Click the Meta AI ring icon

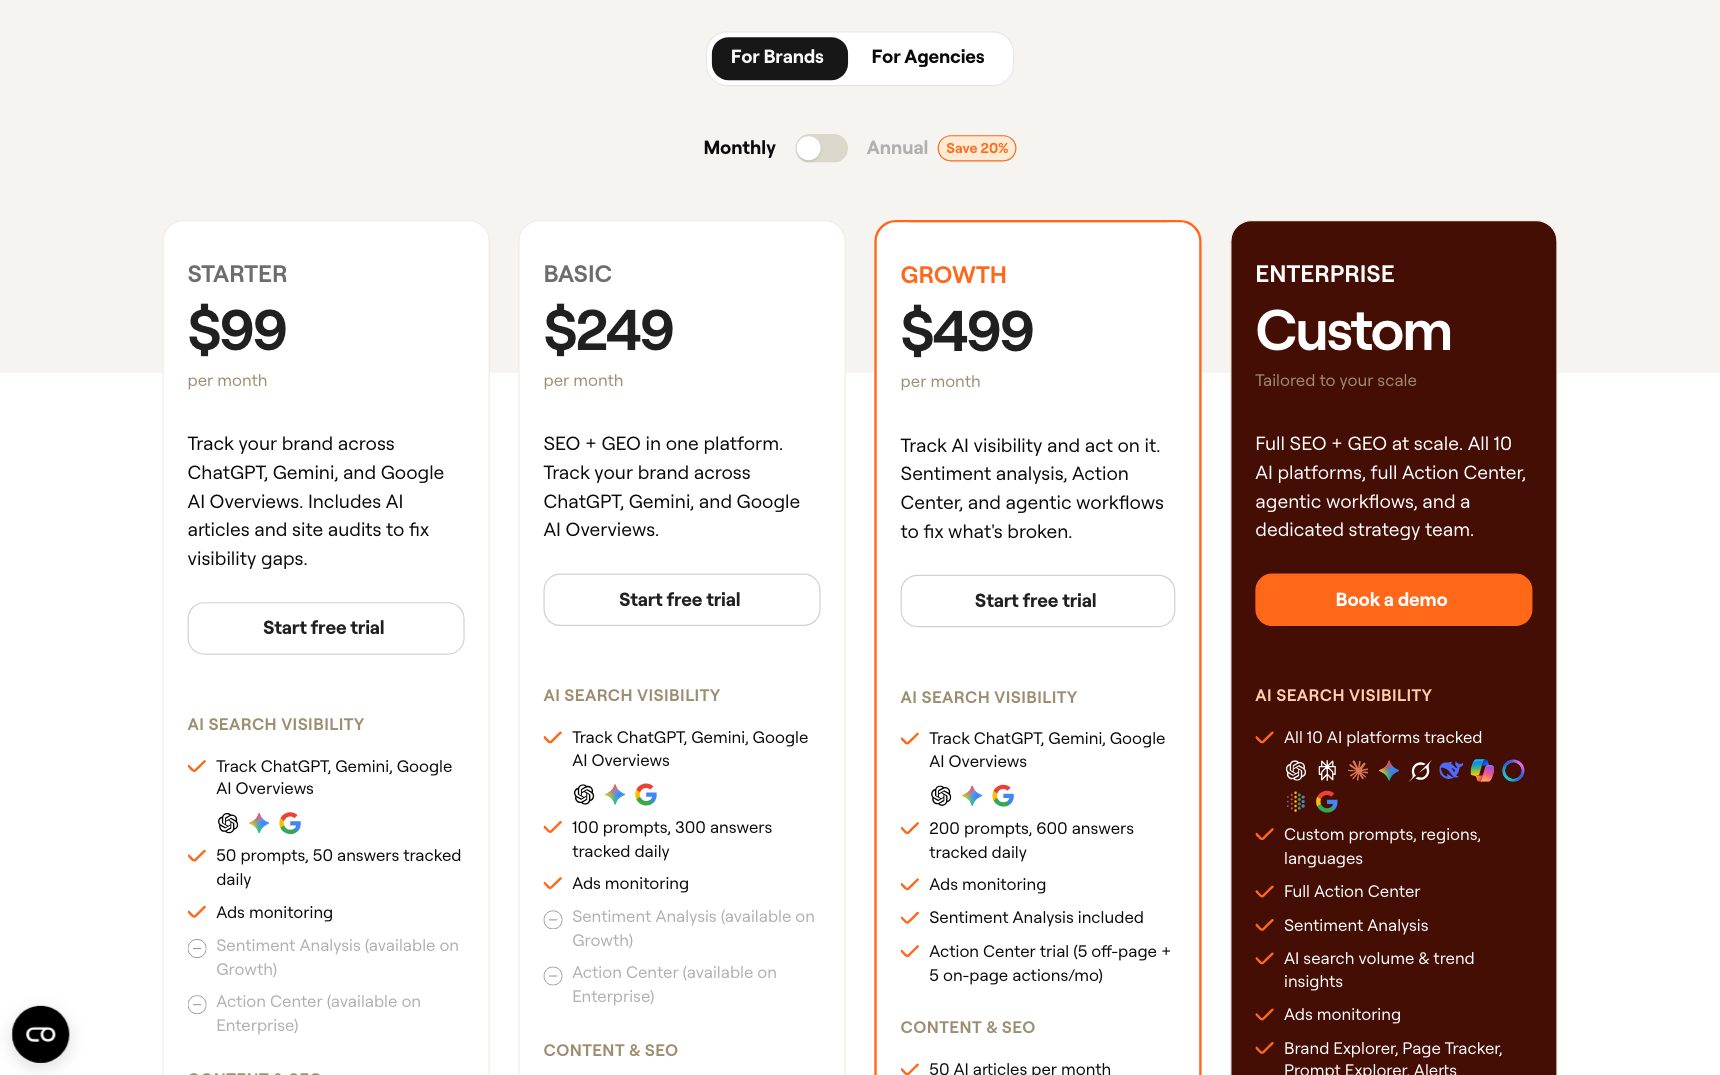click(1513, 770)
